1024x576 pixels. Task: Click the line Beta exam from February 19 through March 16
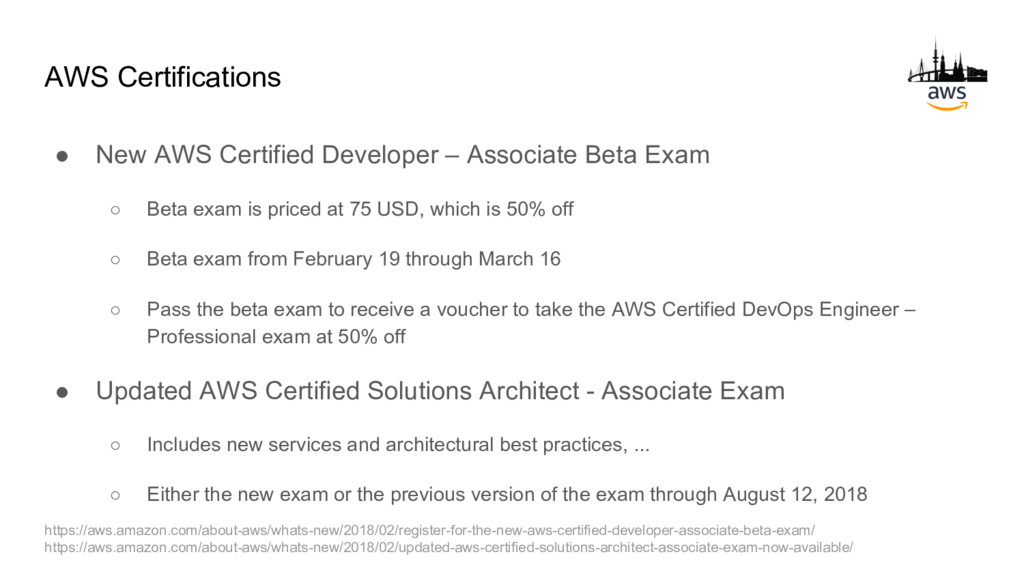[x=353, y=259]
